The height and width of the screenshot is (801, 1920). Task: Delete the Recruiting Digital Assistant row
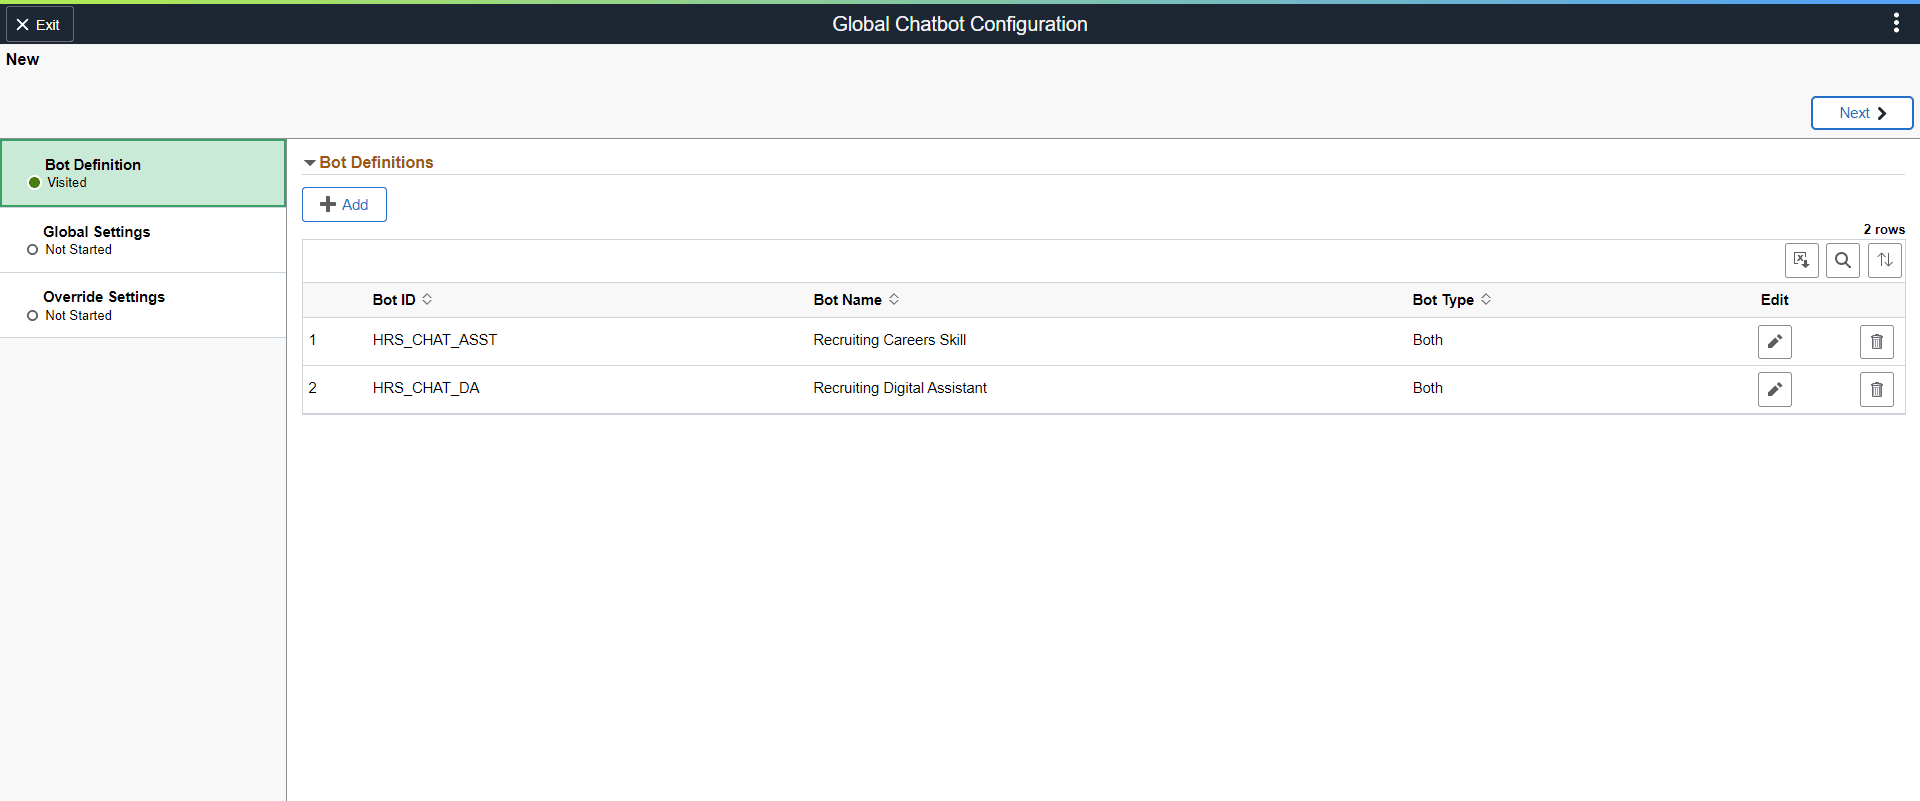1876,390
